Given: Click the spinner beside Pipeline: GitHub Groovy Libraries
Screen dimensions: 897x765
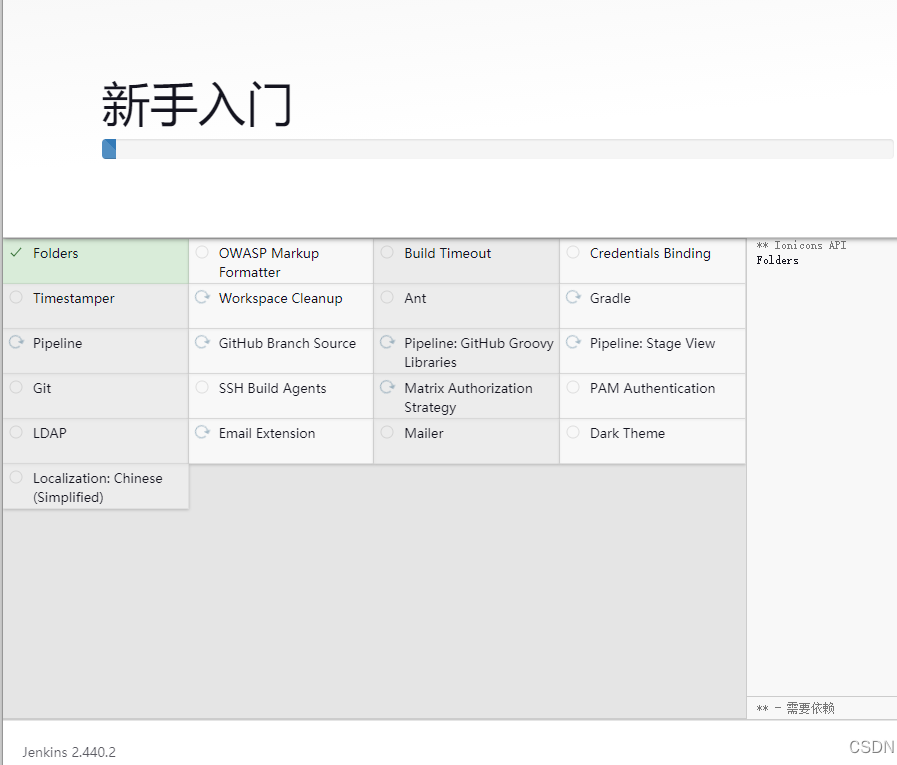Looking at the screenshot, I should tap(387, 342).
